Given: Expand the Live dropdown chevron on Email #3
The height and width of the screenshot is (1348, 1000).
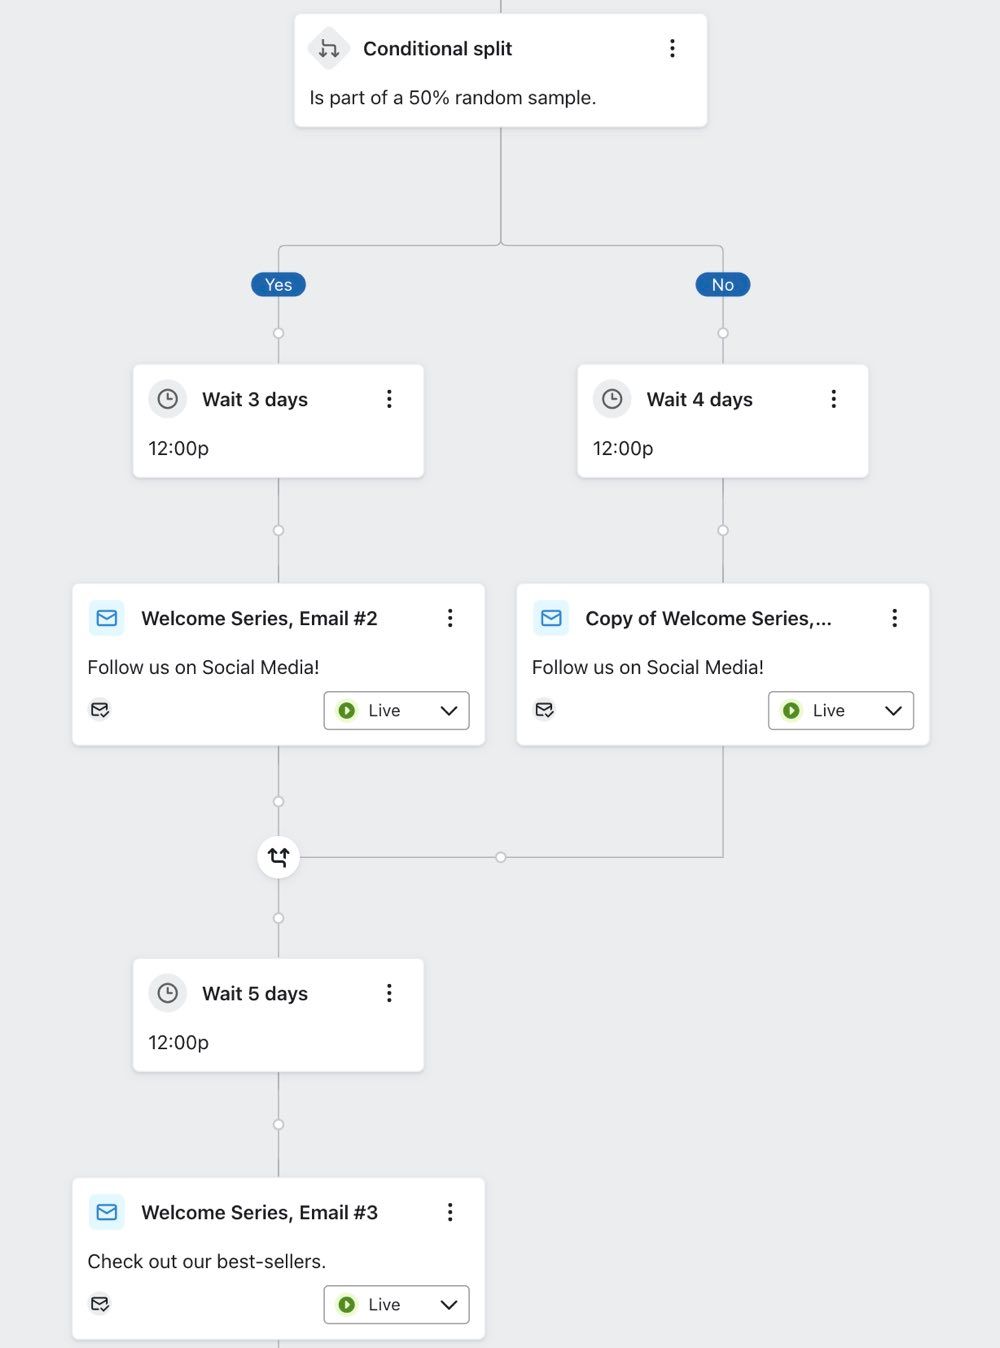Looking at the screenshot, I should pyautogui.click(x=448, y=1304).
